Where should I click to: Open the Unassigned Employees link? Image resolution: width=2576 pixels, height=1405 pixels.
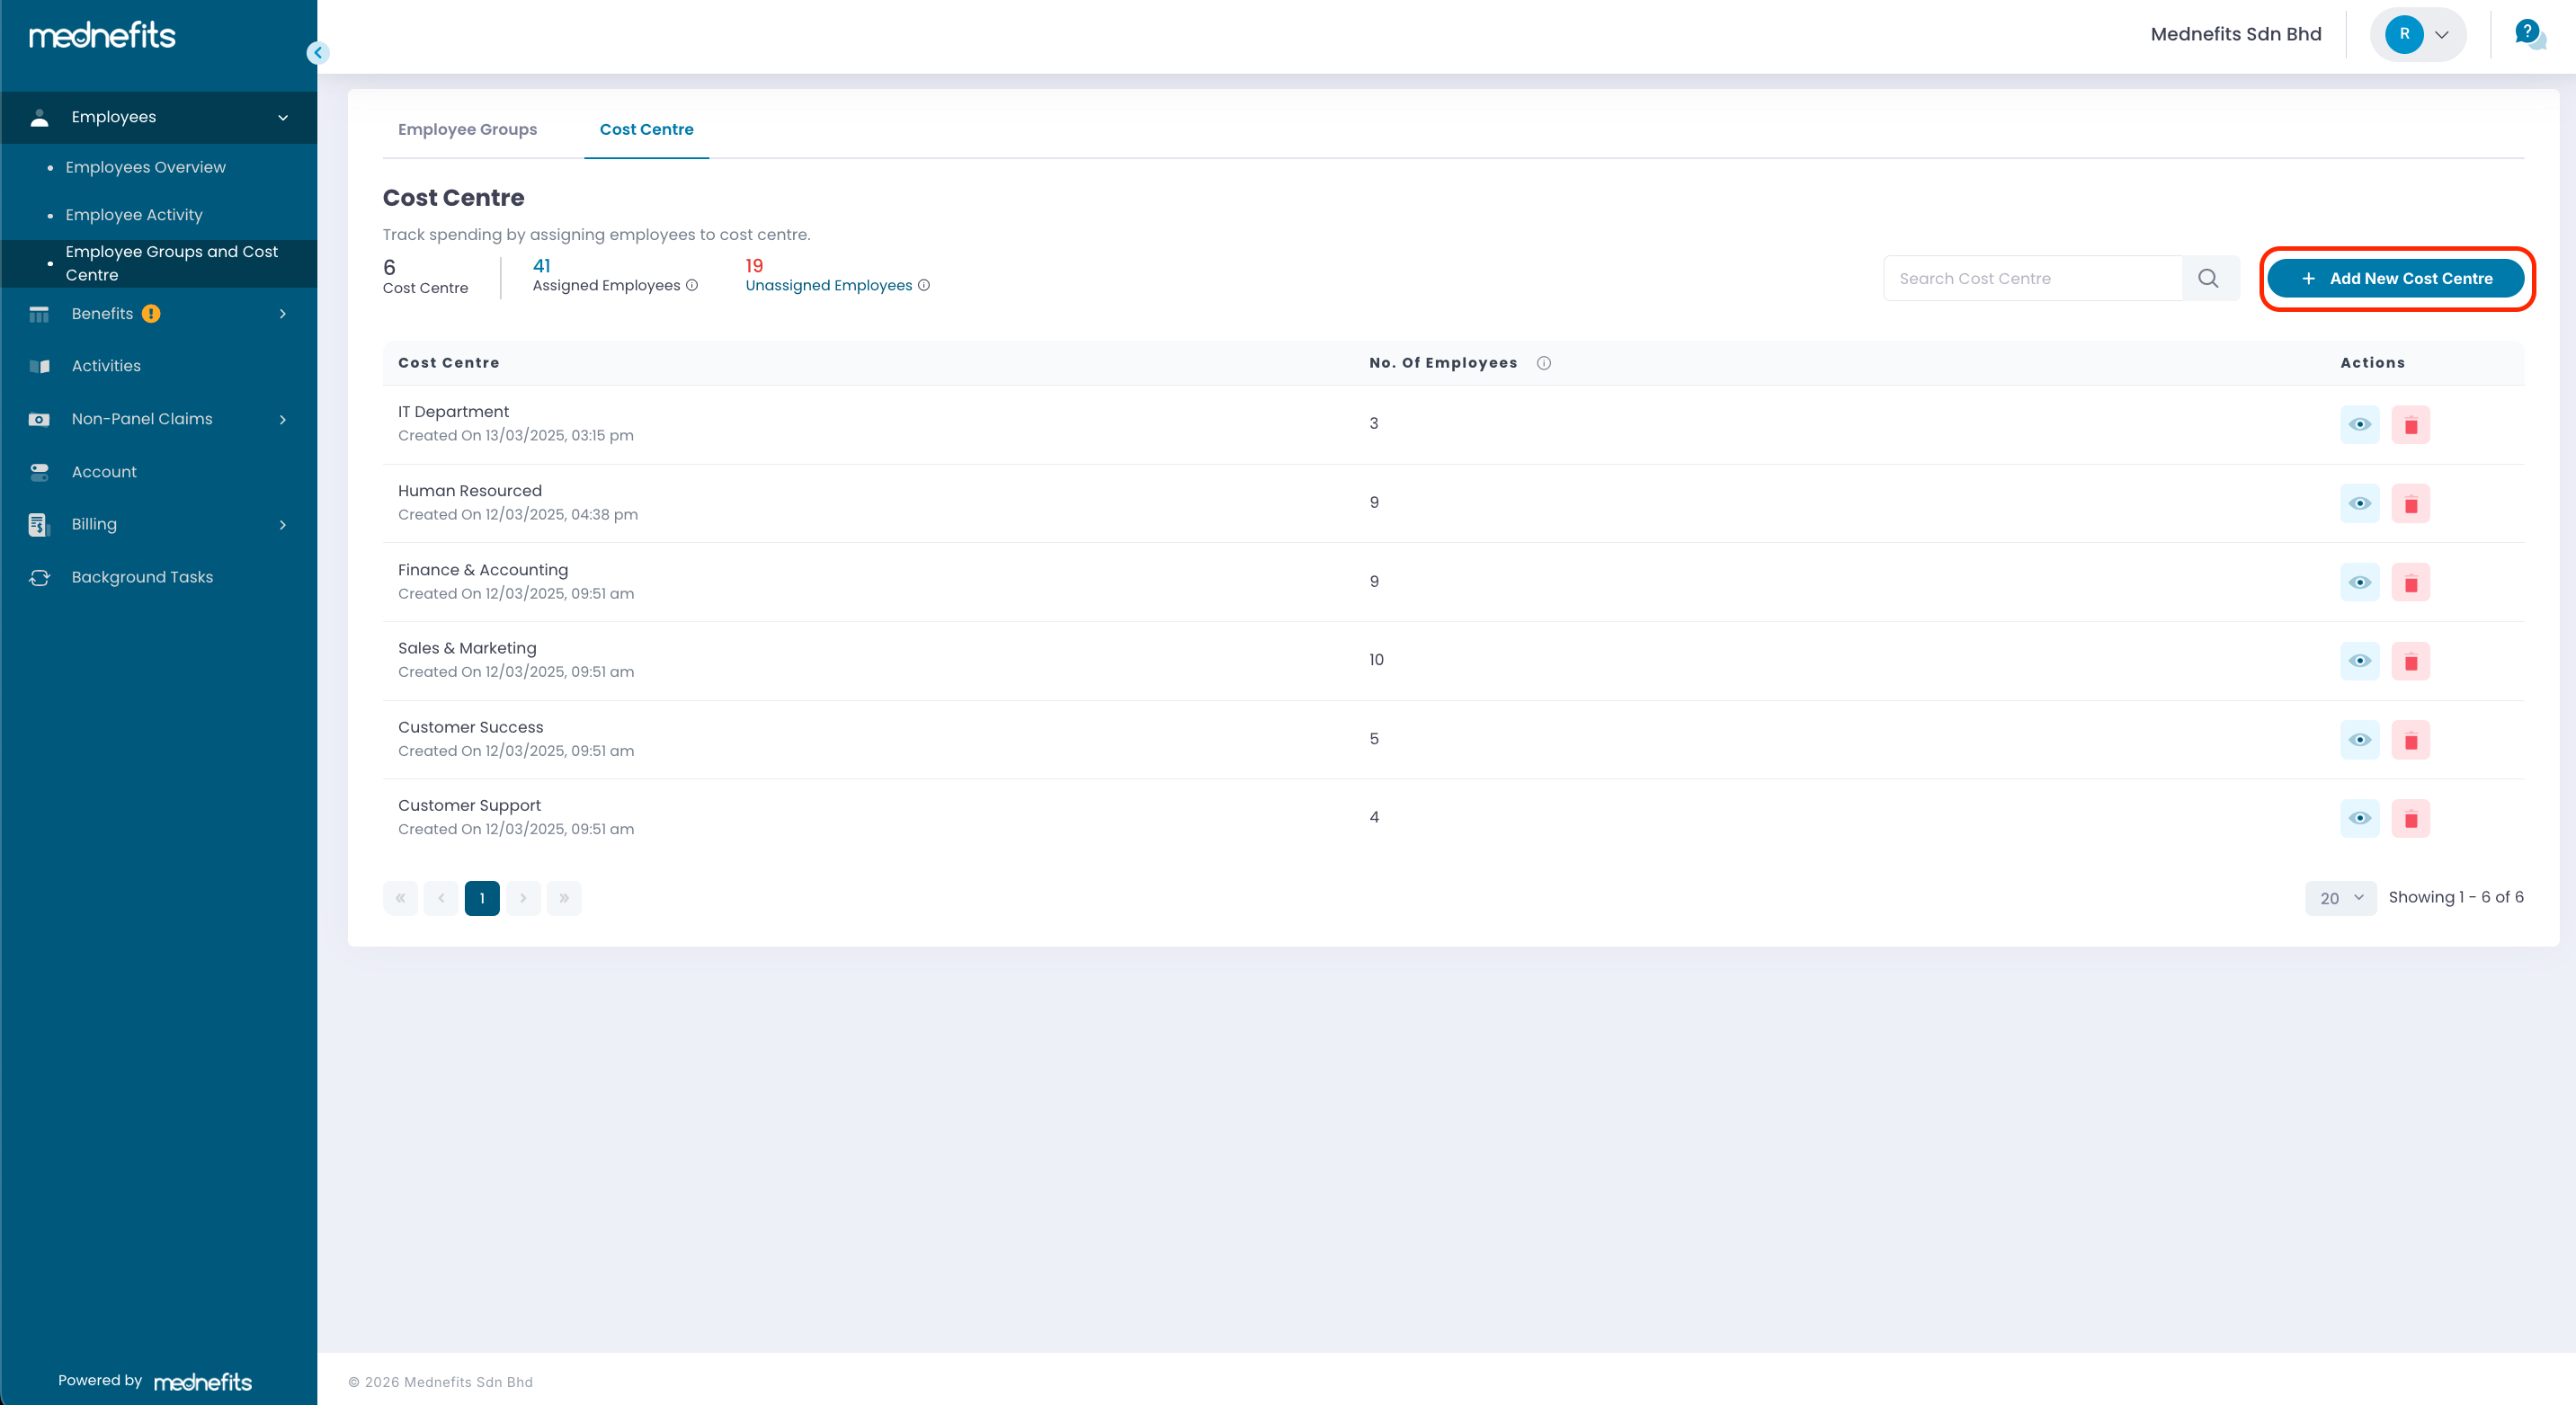click(828, 285)
